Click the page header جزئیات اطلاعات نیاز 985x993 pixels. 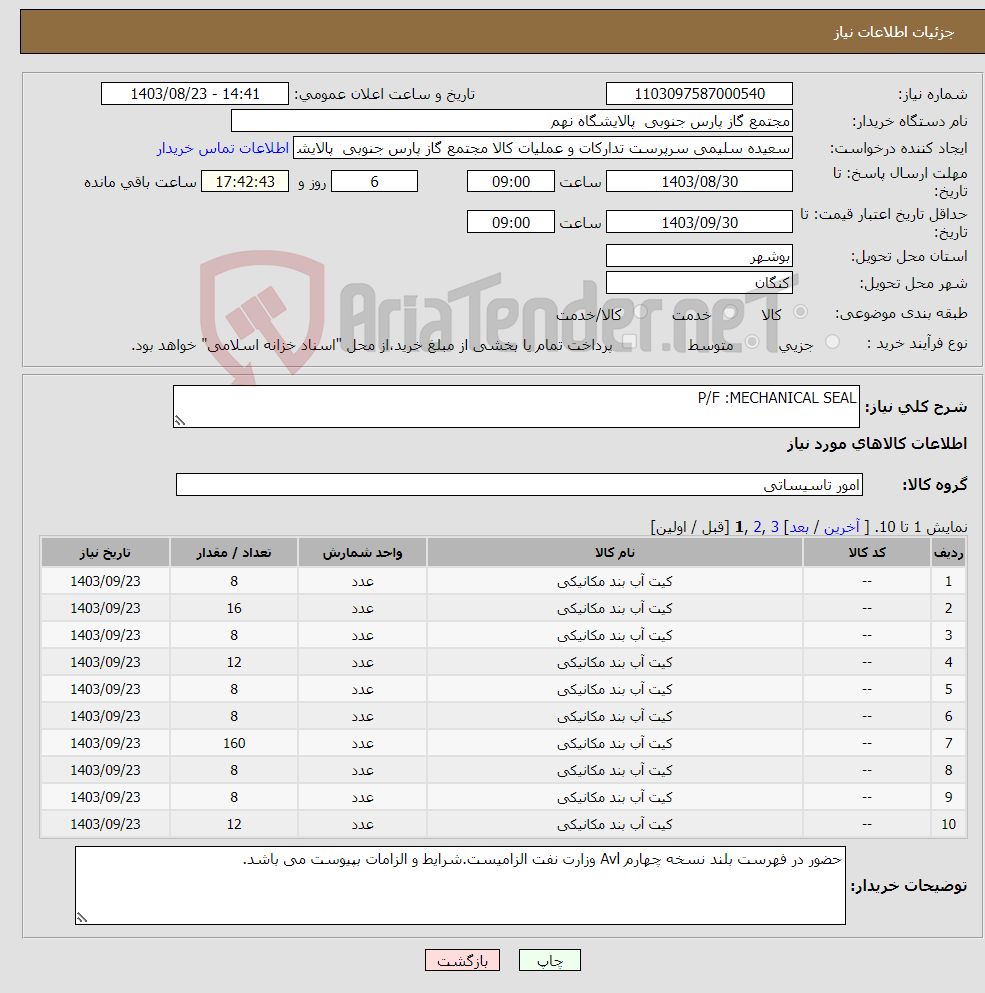click(893, 32)
